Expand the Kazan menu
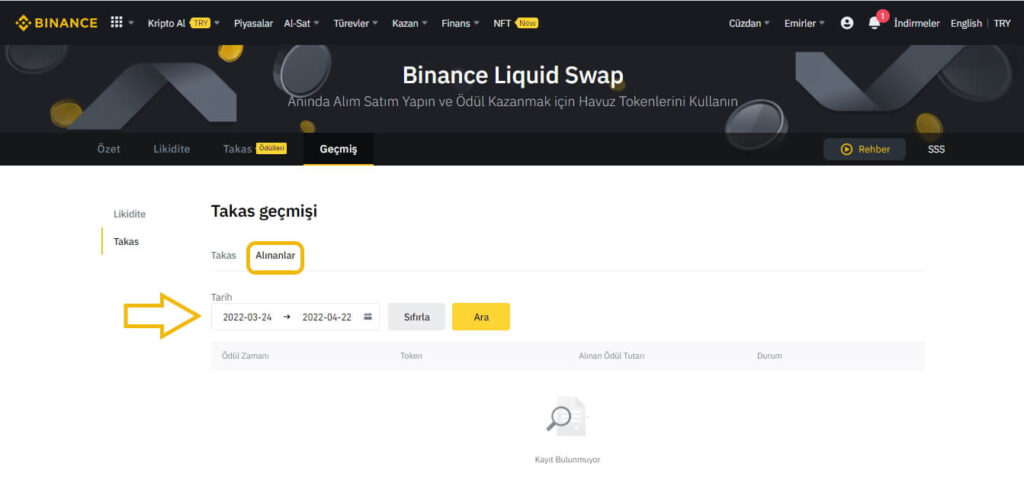This screenshot has width=1024, height=496. (x=410, y=23)
